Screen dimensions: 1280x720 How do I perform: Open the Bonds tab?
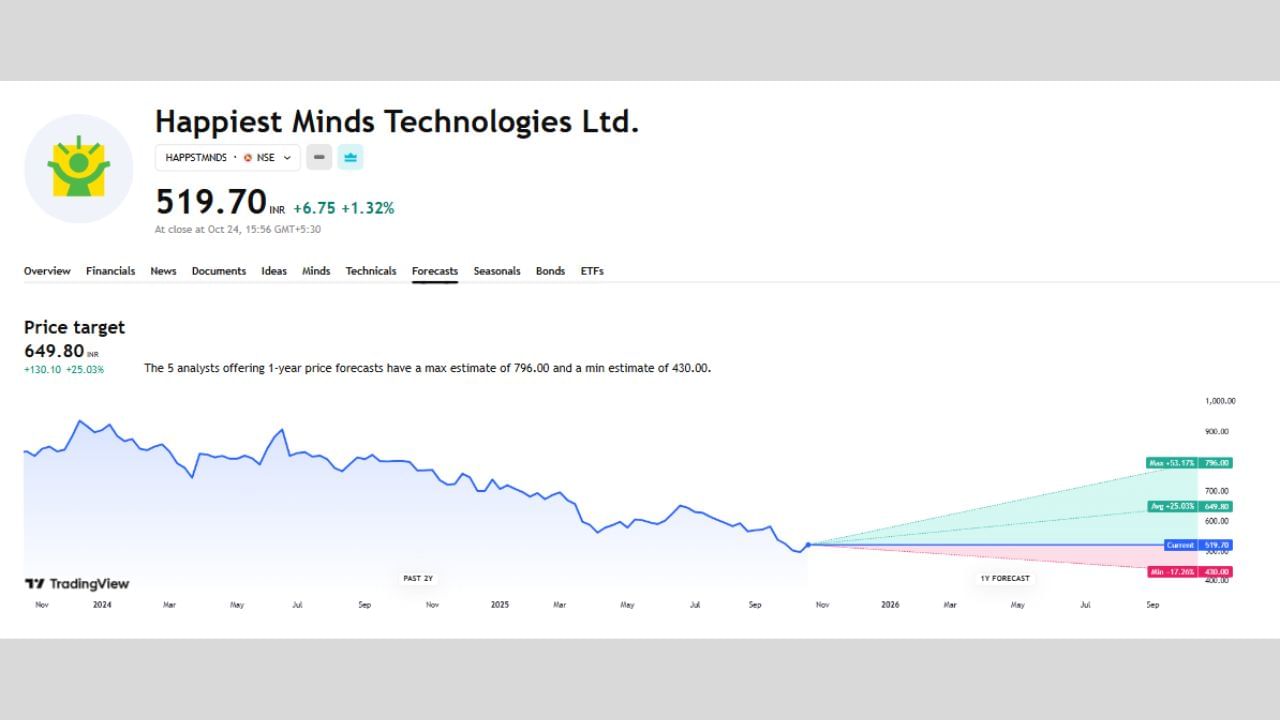click(550, 270)
